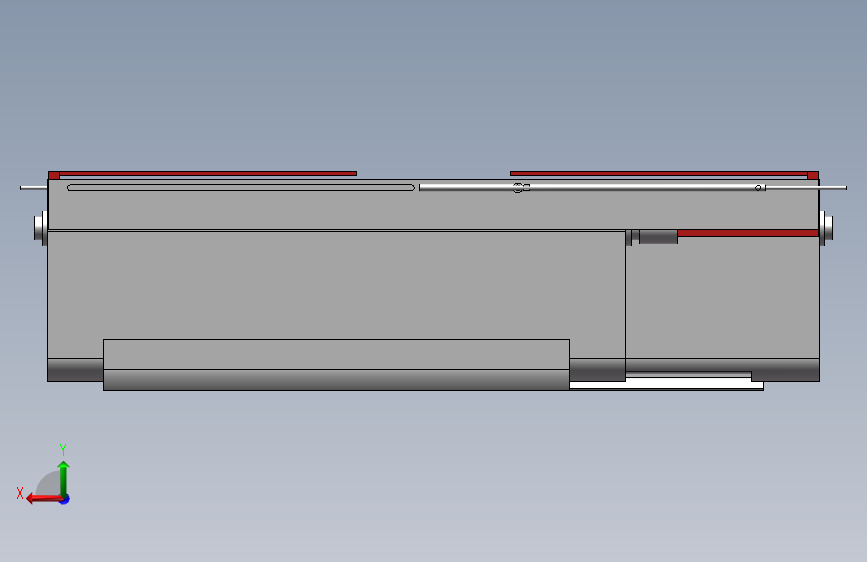Select the small round fitting on middle rod
Viewport: 867px width, 562px height.
pos(518,188)
